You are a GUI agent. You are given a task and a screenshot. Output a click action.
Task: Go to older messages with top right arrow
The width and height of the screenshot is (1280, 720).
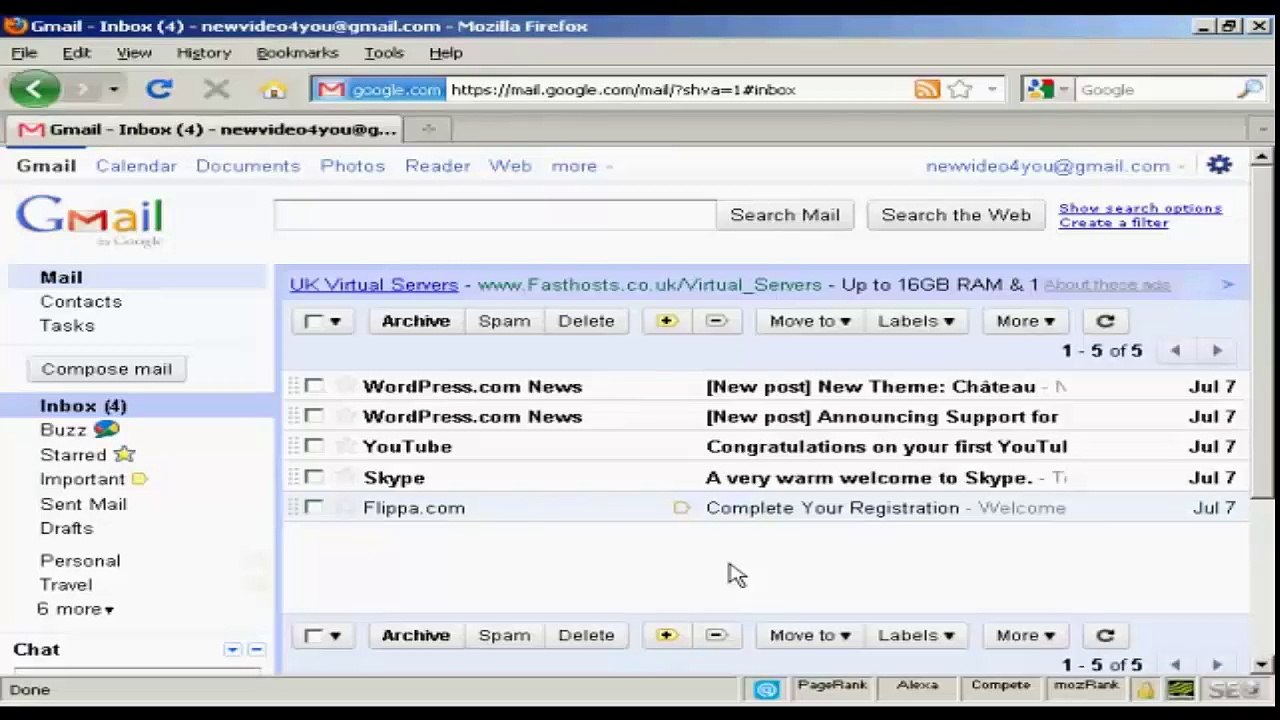(x=1217, y=350)
